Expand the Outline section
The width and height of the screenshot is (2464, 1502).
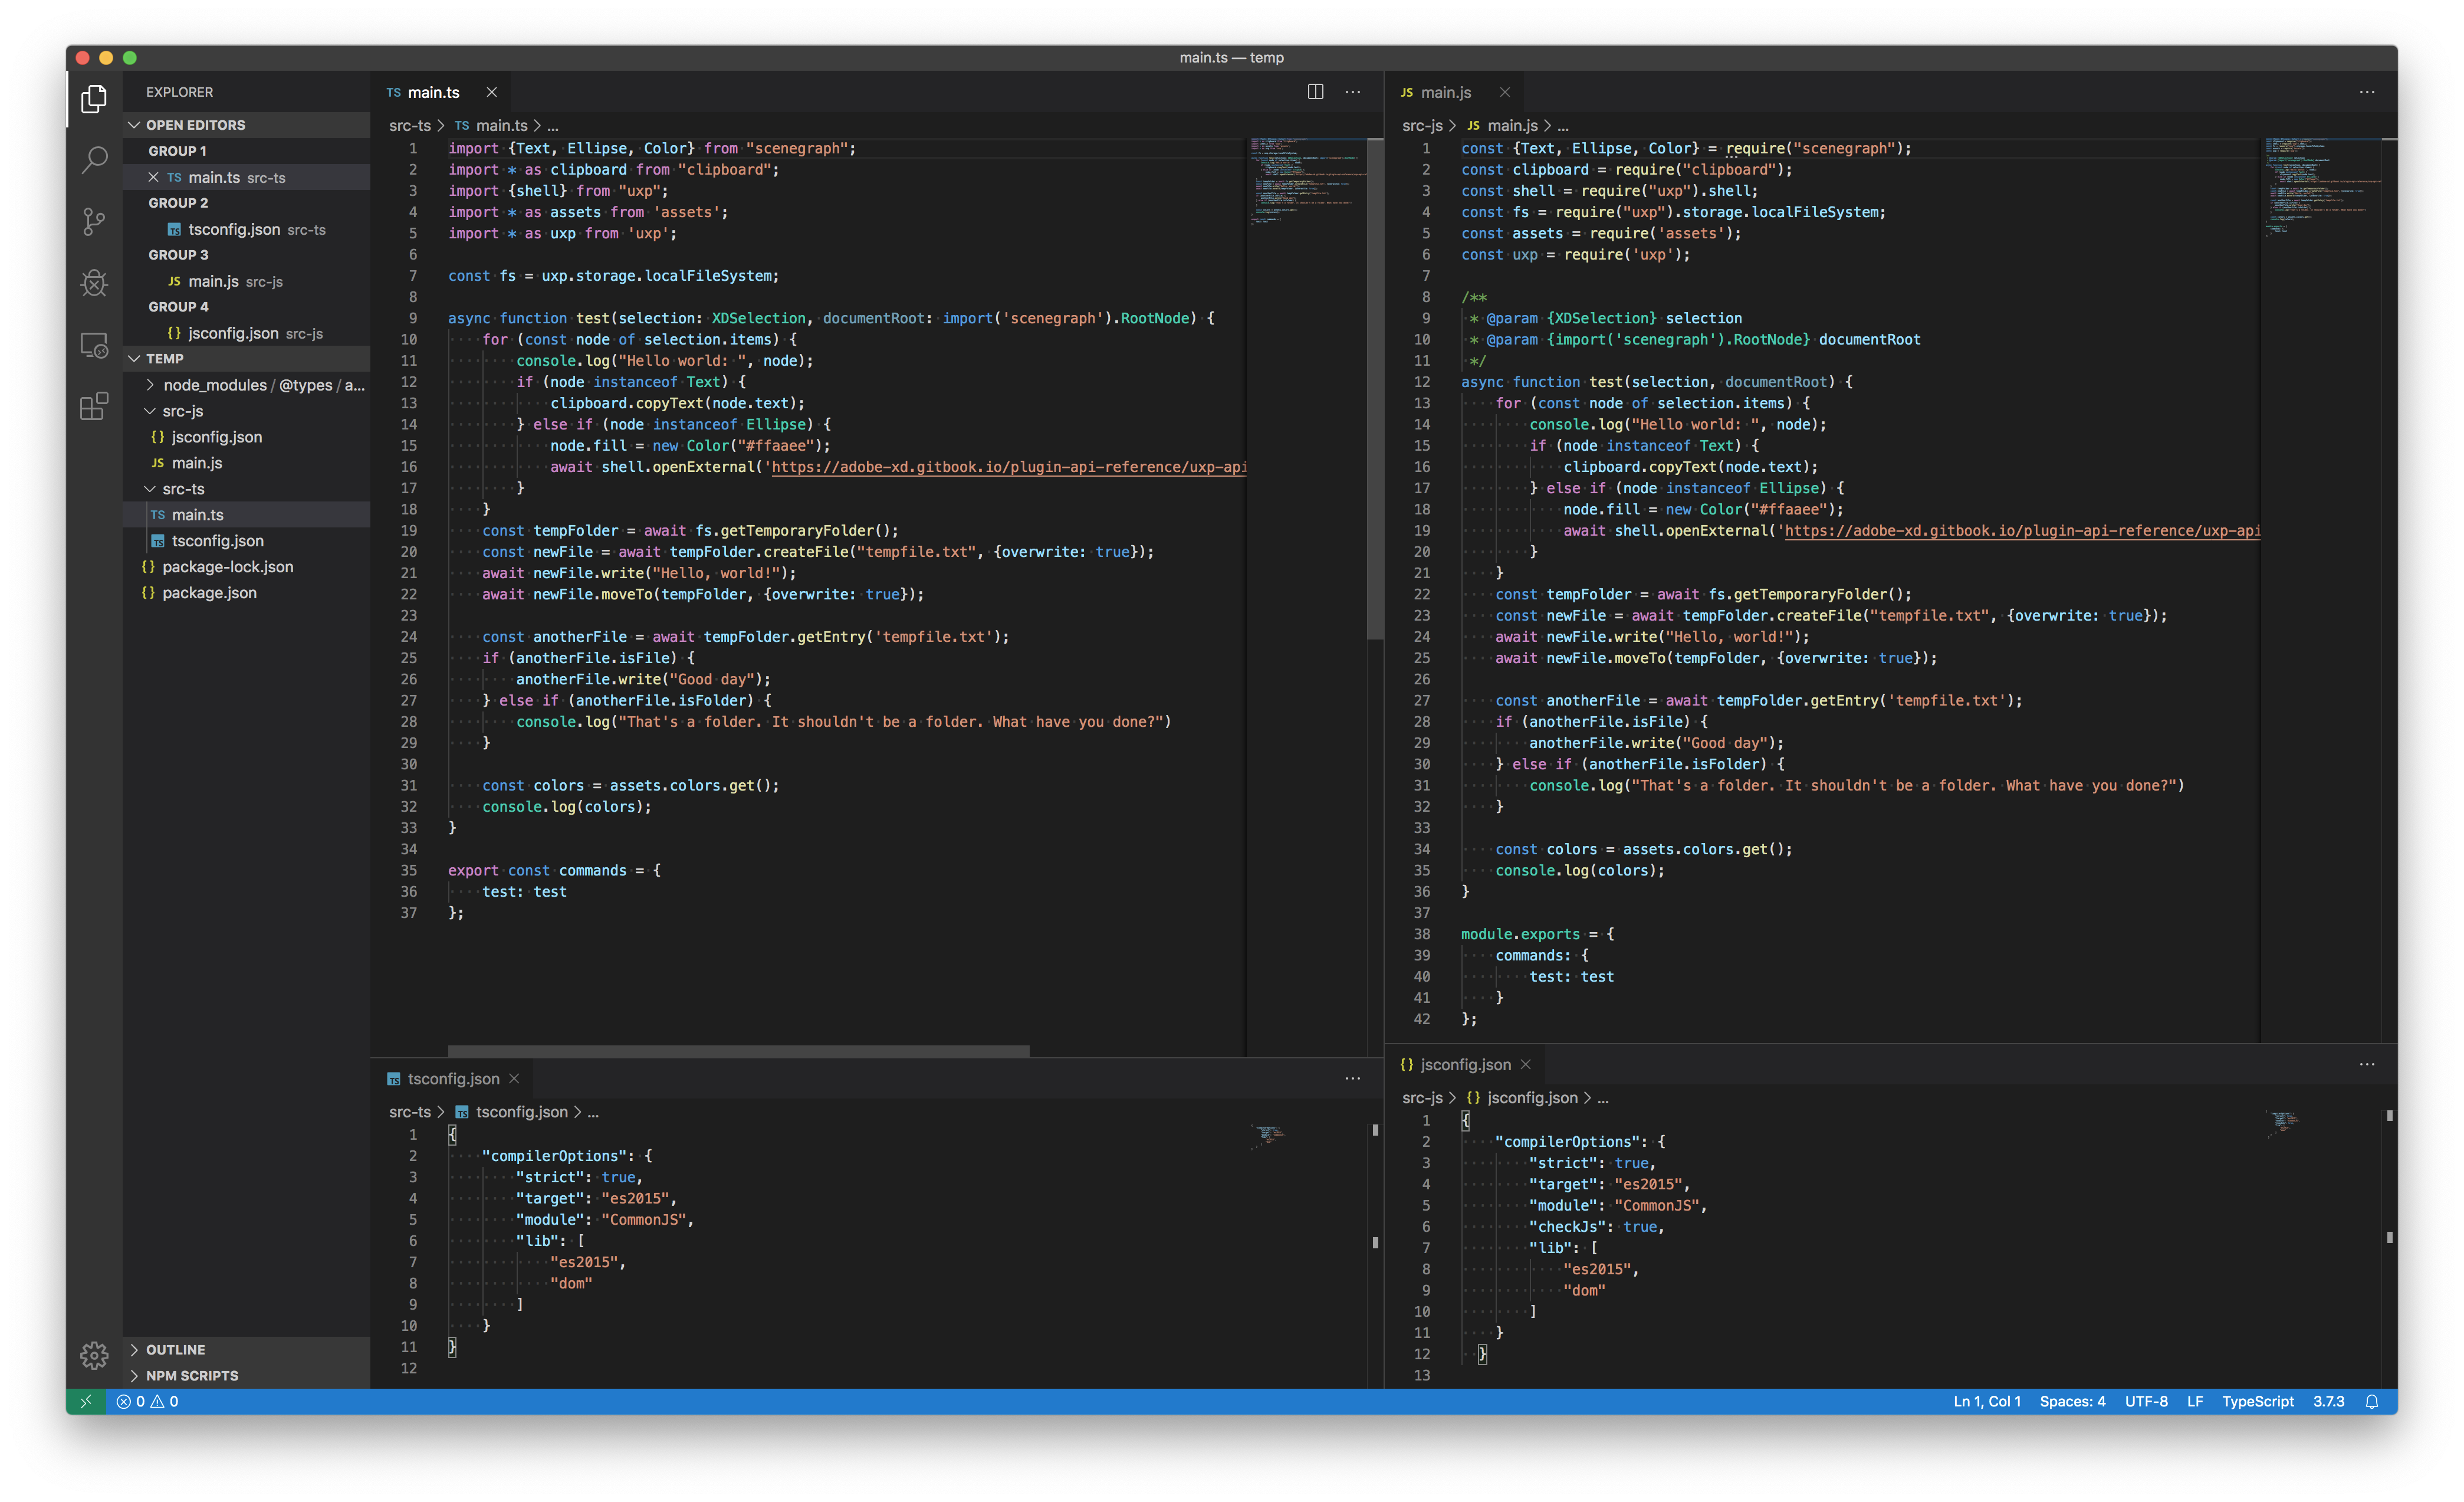click(x=246, y=1349)
